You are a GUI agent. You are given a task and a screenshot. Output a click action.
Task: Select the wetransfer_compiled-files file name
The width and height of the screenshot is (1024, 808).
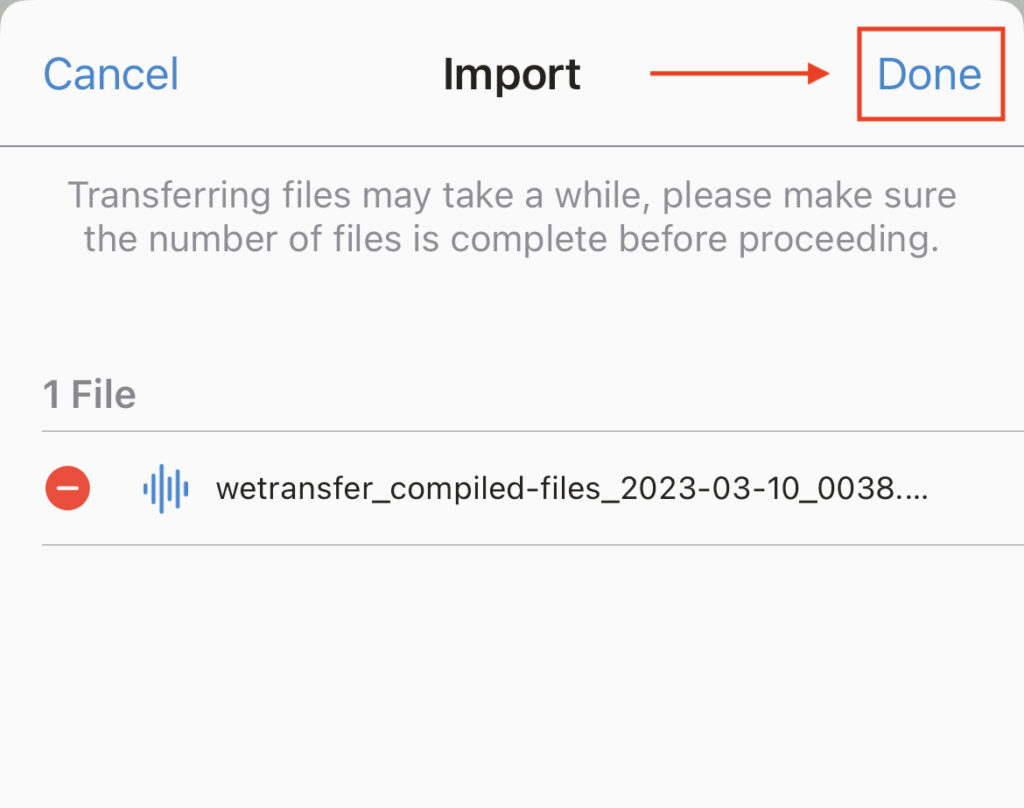571,488
